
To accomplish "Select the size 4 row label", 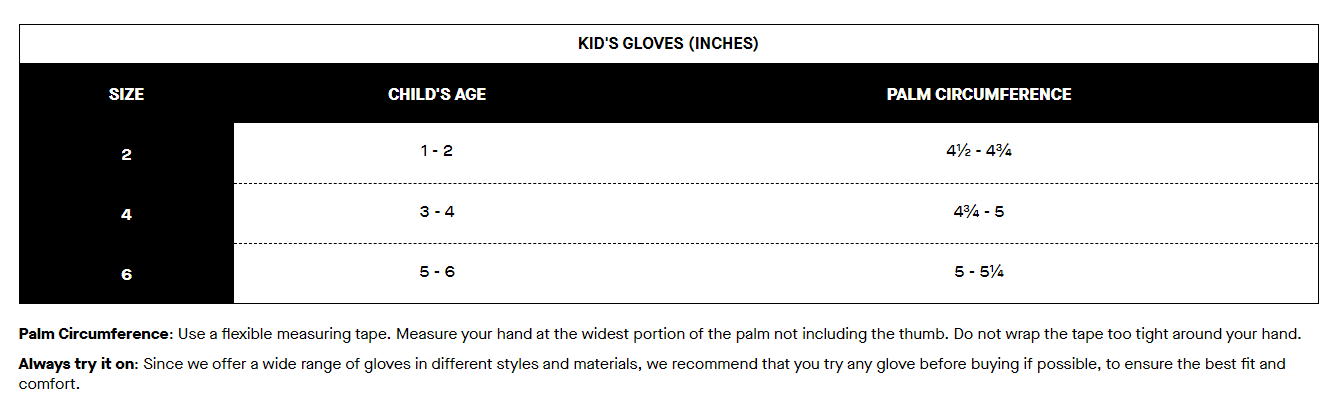I will pyautogui.click(x=126, y=214).
